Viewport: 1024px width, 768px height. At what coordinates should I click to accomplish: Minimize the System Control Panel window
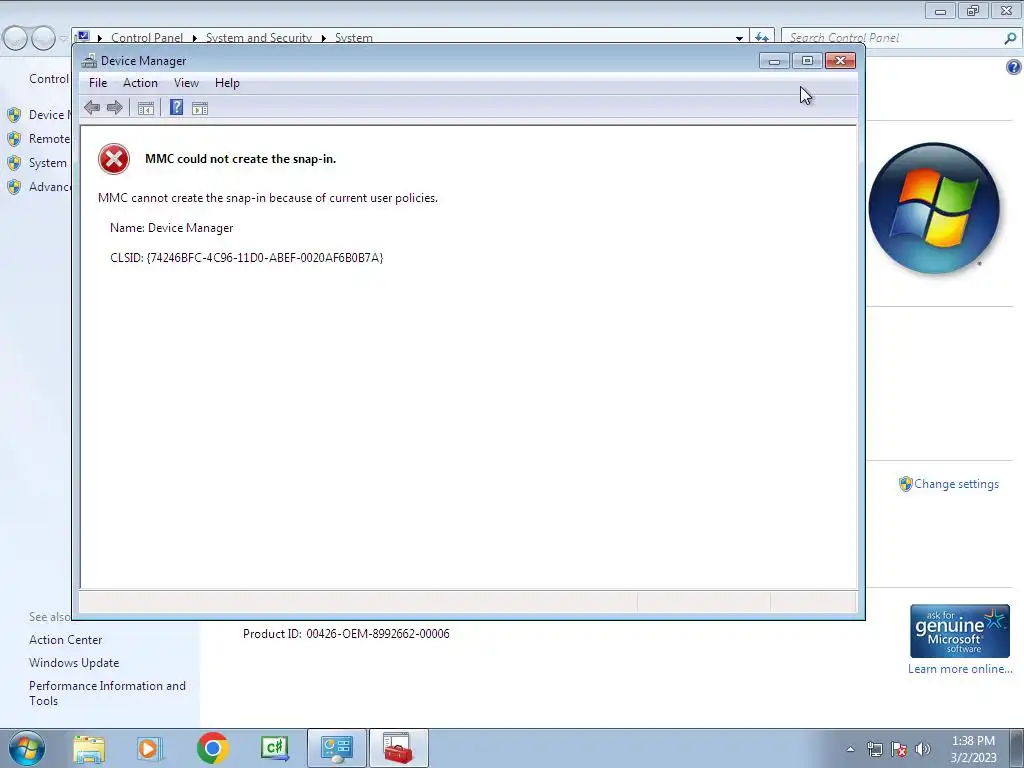point(940,10)
